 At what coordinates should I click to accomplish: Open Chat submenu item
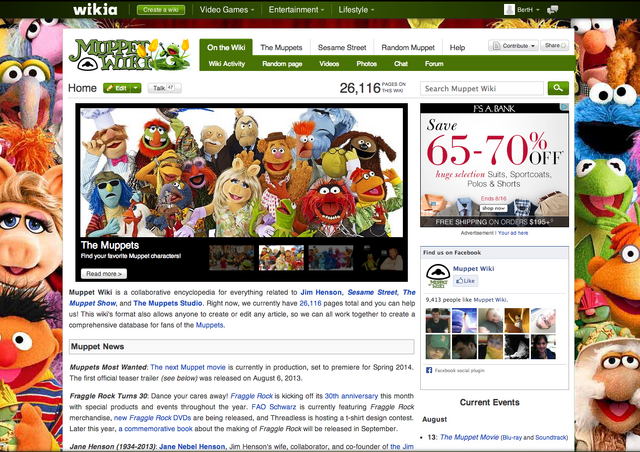click(401, 64)
